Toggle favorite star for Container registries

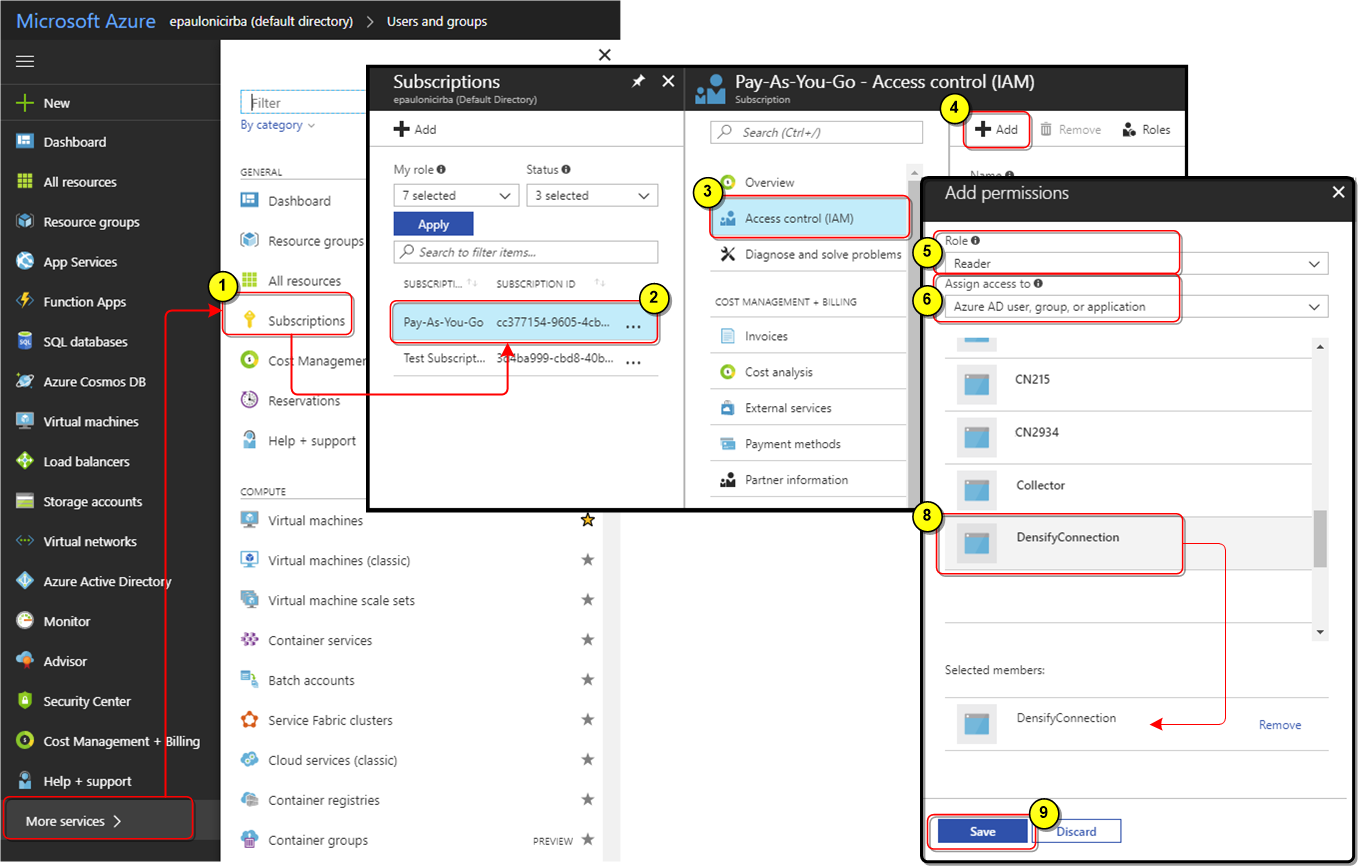tap(588, 800)
